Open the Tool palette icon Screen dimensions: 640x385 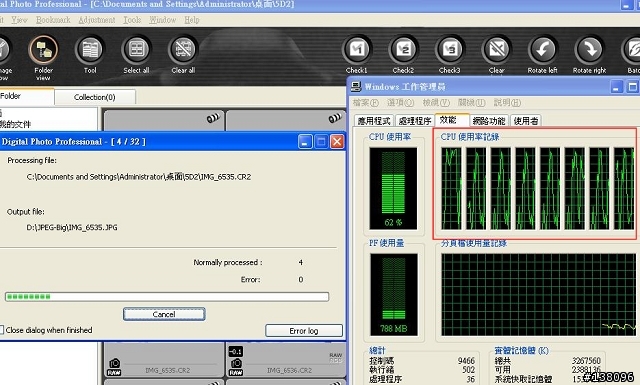click(x=90, y=49)
